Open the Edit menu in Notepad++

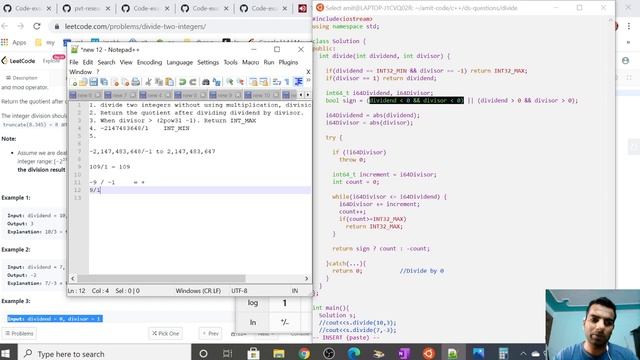[88, 62]
